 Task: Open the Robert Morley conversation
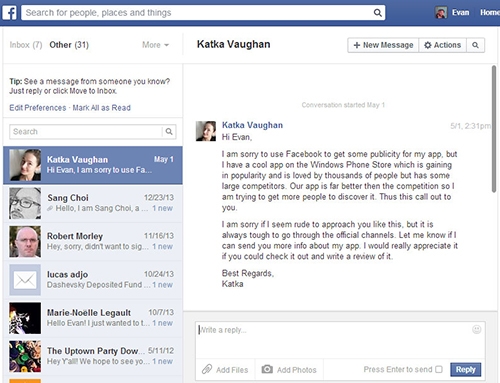93,242
